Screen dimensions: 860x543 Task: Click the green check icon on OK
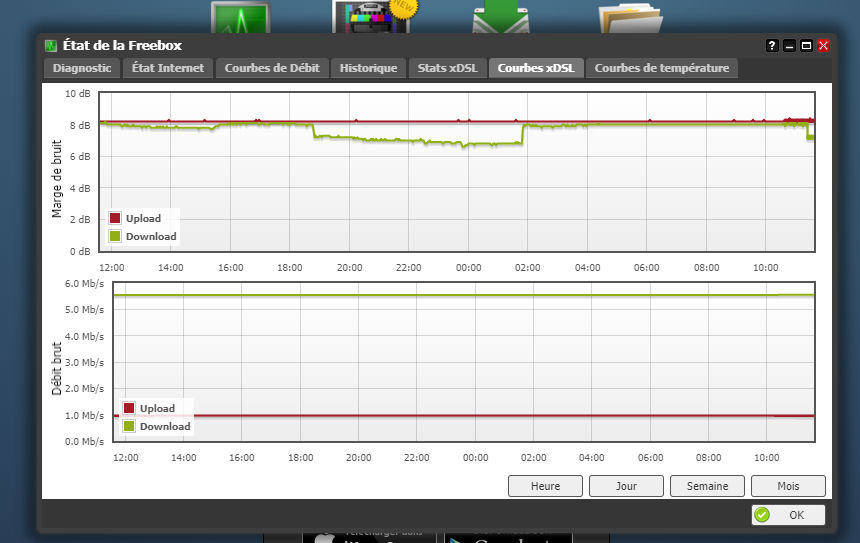pyautogui.click(x=762, y=515)
